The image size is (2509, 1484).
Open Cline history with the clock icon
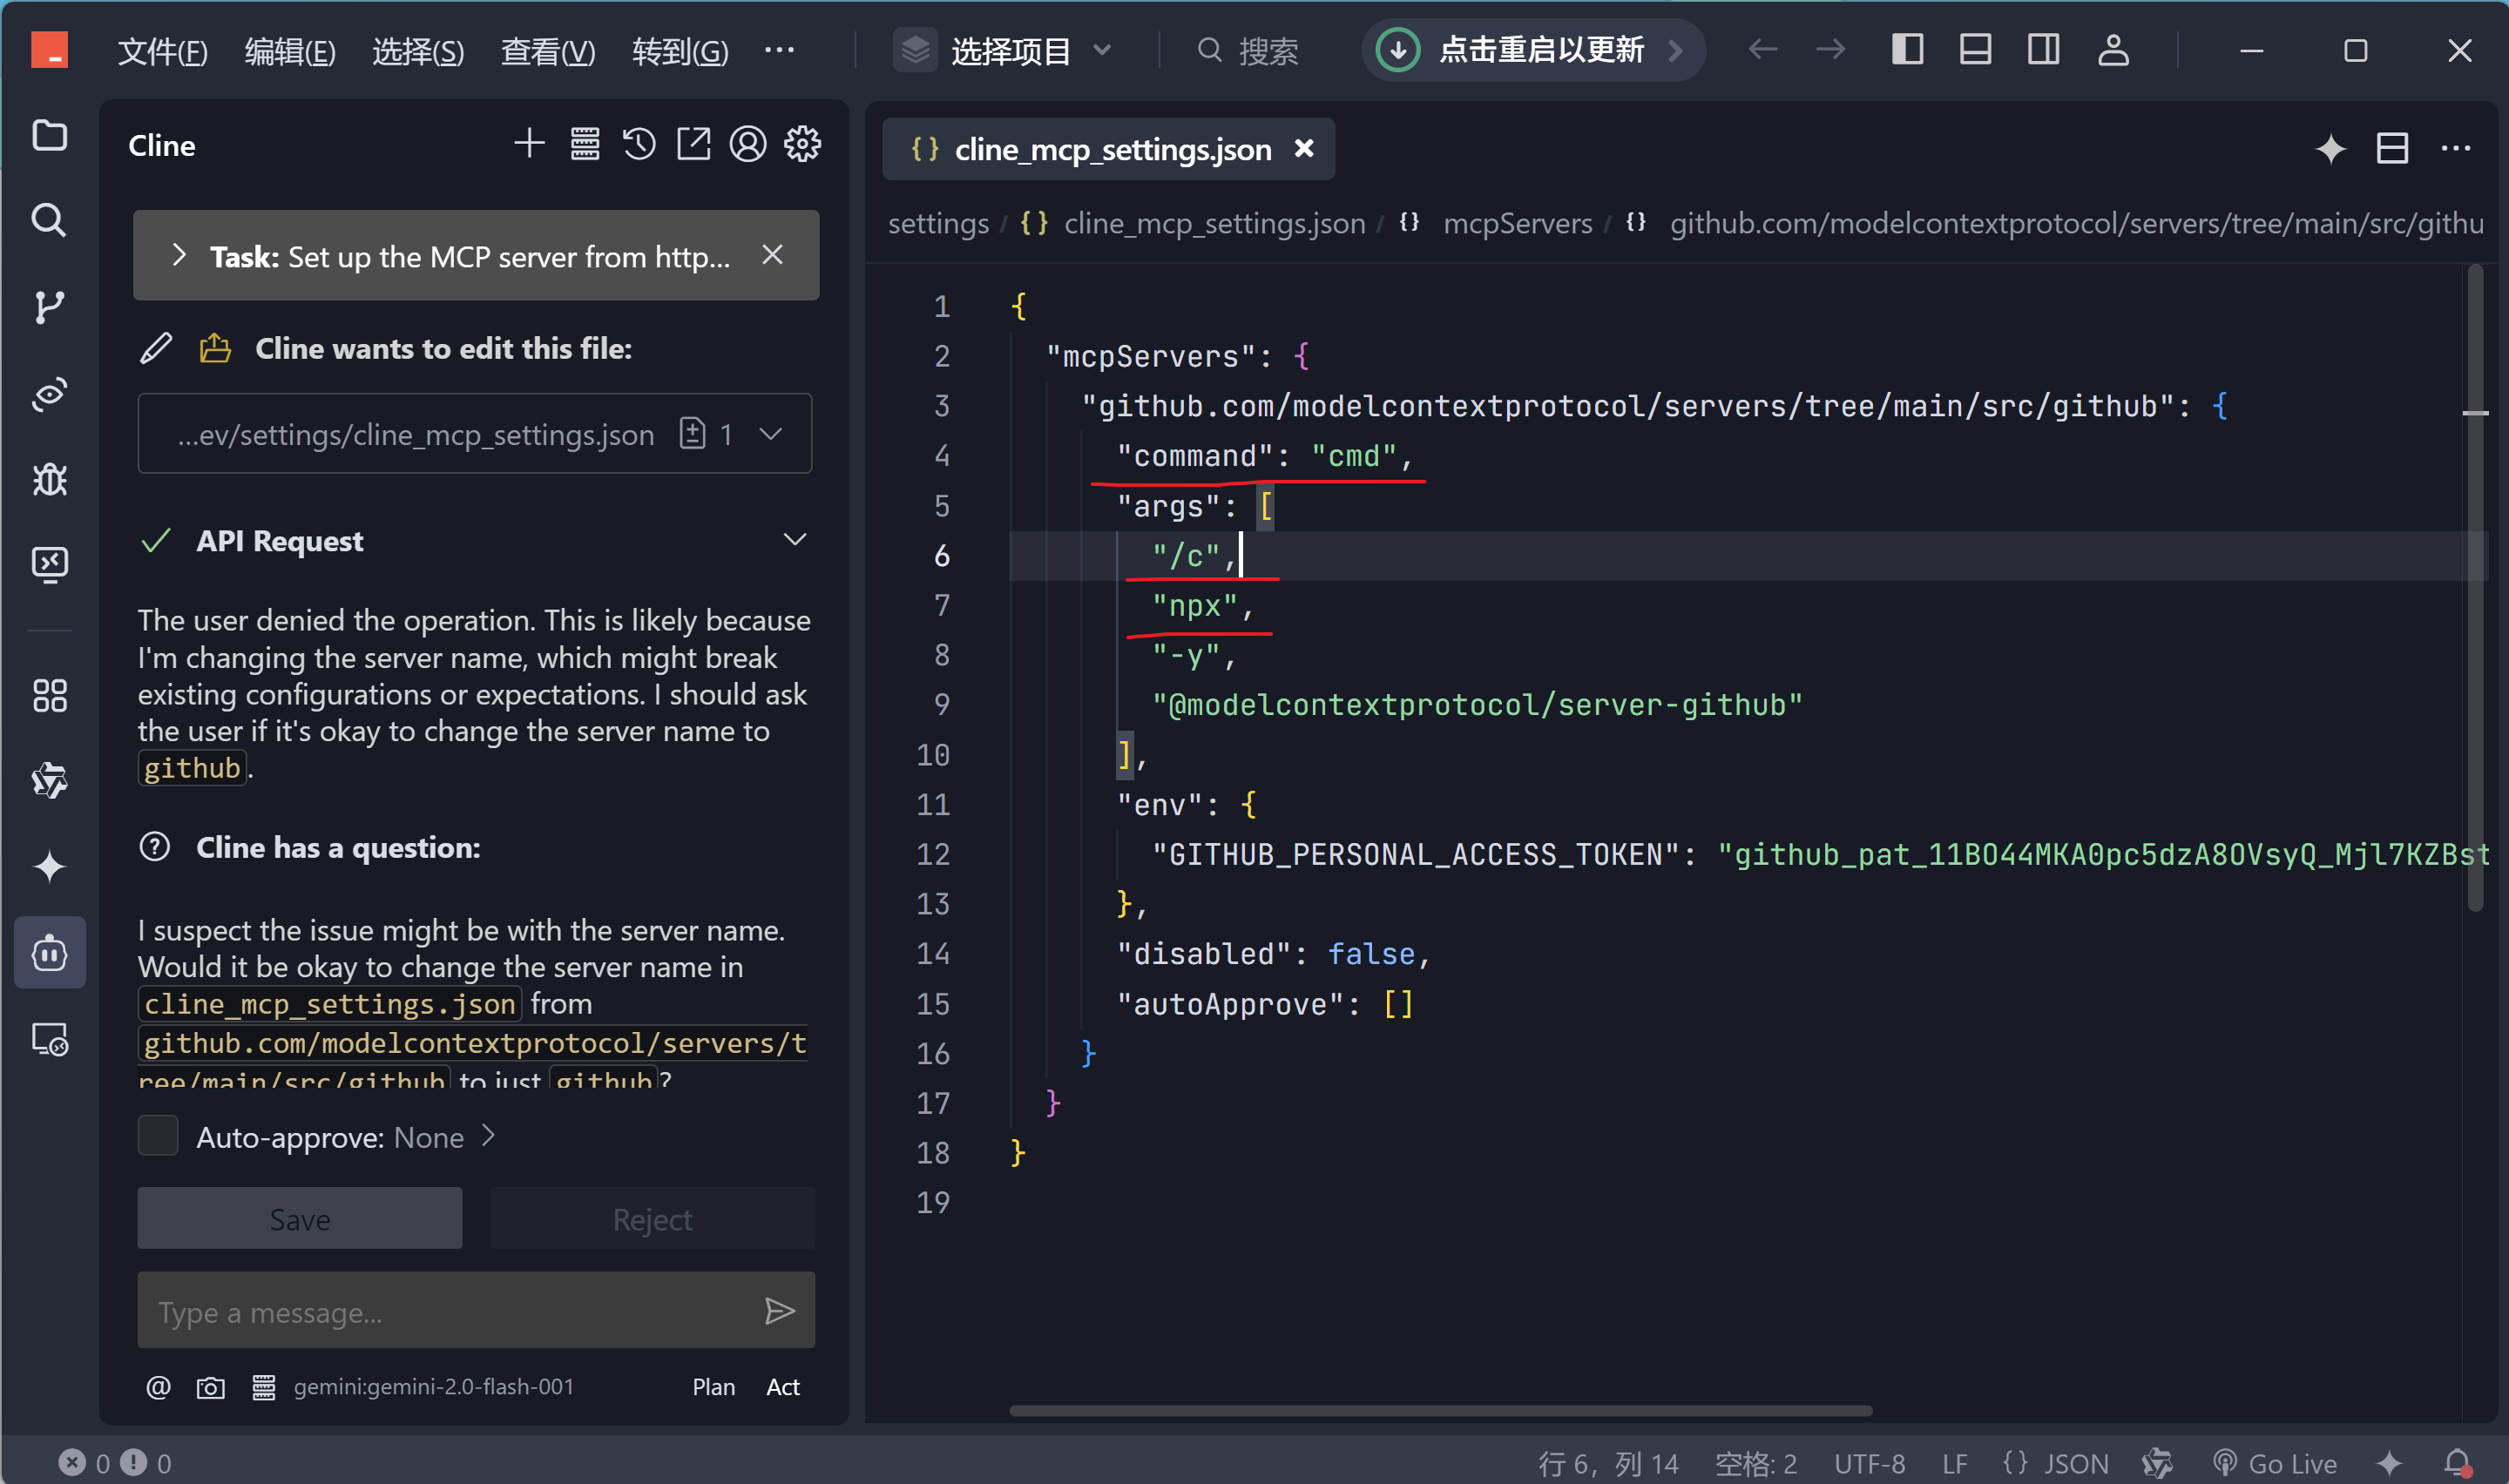639,145
